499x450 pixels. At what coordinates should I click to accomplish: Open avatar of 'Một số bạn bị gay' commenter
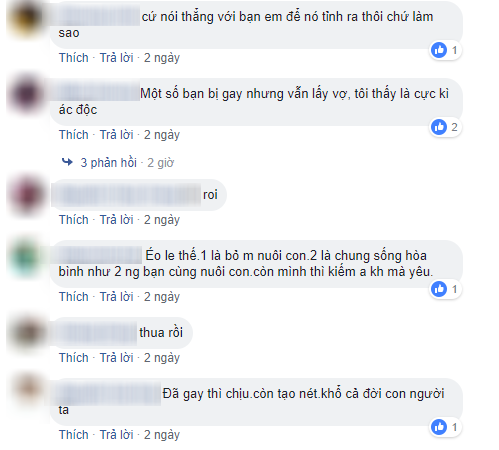(x=27, y=94)
